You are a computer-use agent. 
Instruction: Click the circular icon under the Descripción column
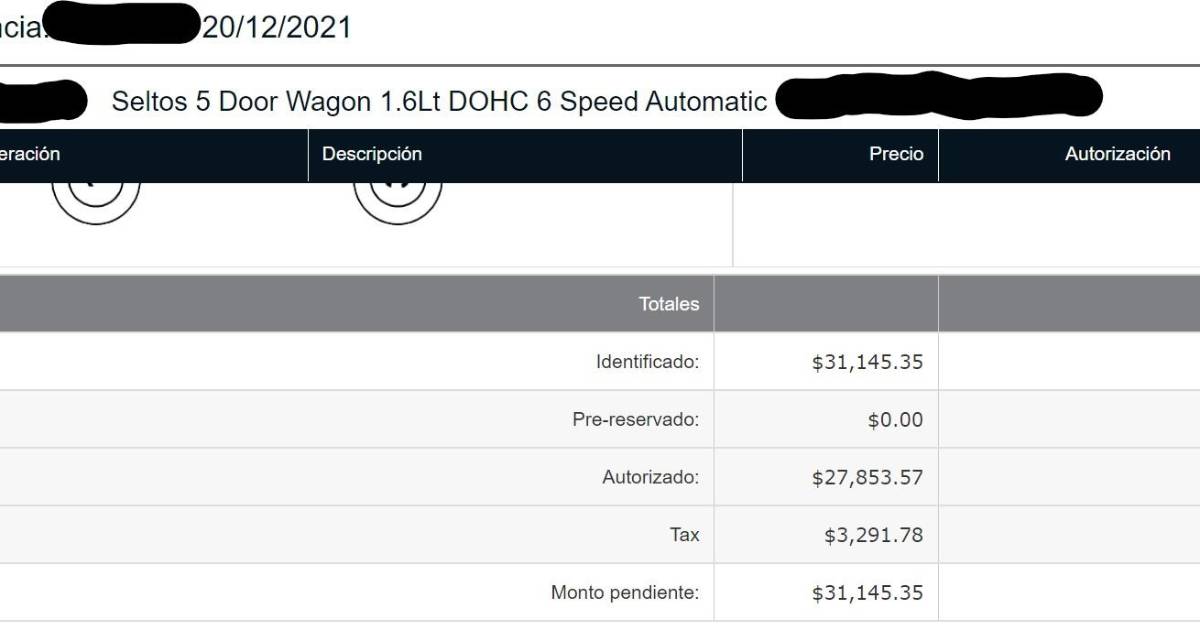398,200
